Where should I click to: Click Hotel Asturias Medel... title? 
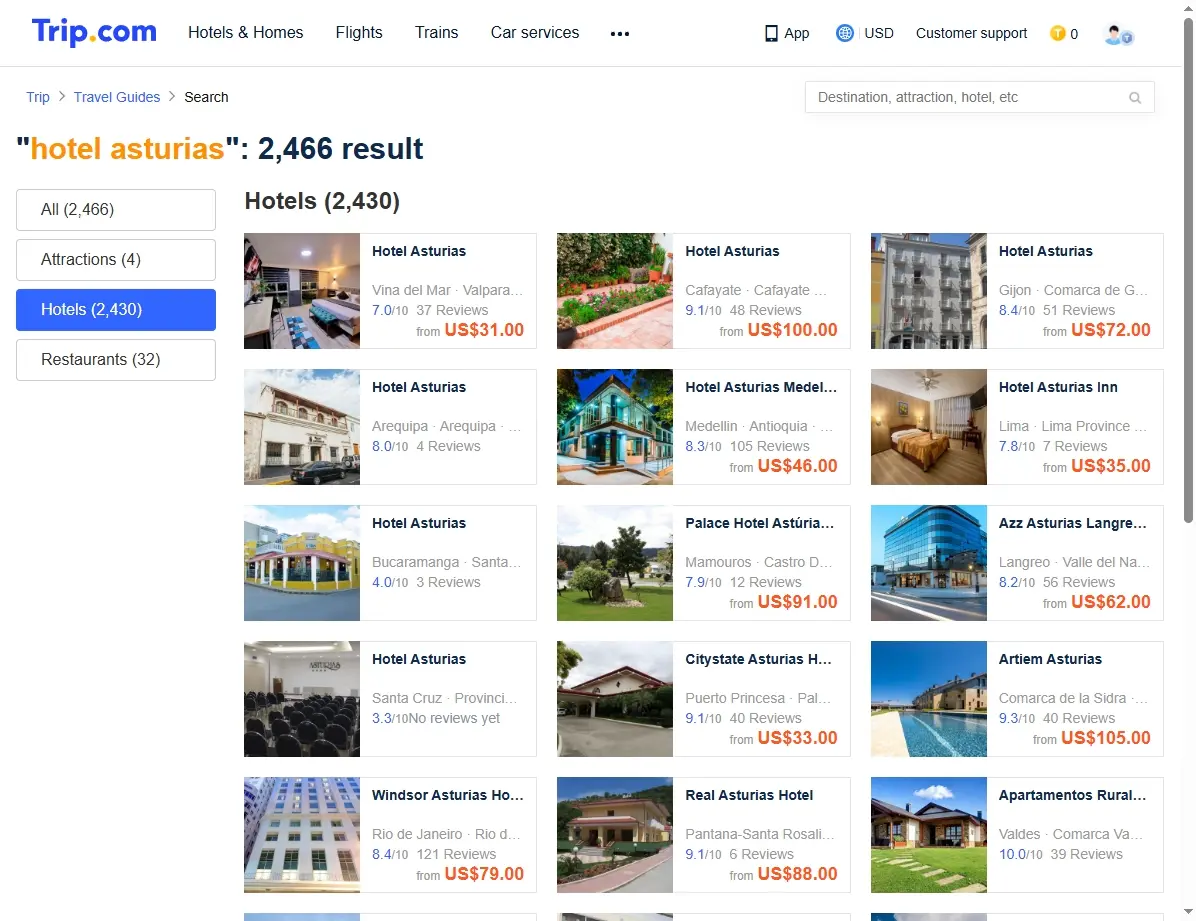[x=760, y=387]
